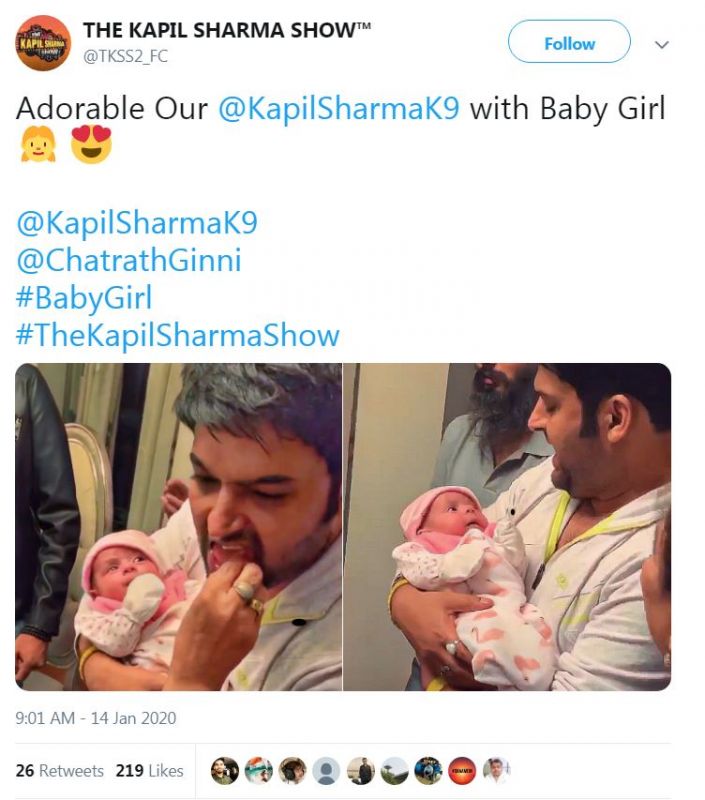Image resolution: width=705 pixels, height=800 pixels.
Task: Open the @TKSS2_FC handle
Action: click(x=125, y=56)
